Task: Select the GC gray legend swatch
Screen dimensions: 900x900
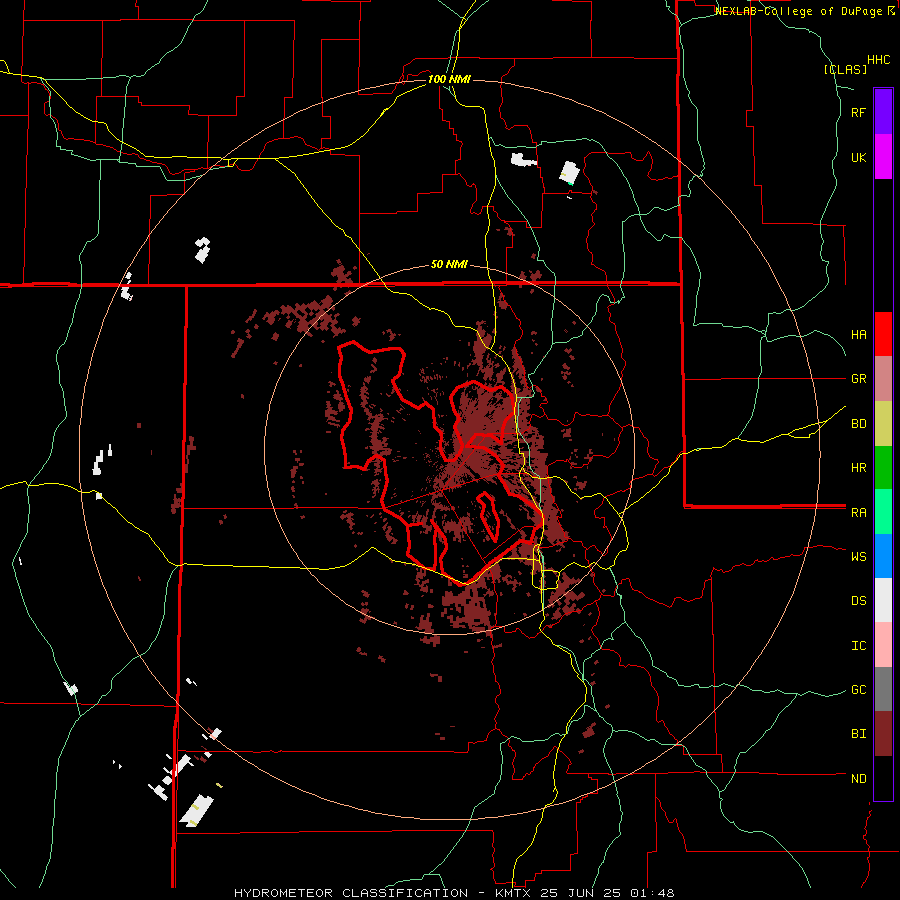Action: (883, 689)
